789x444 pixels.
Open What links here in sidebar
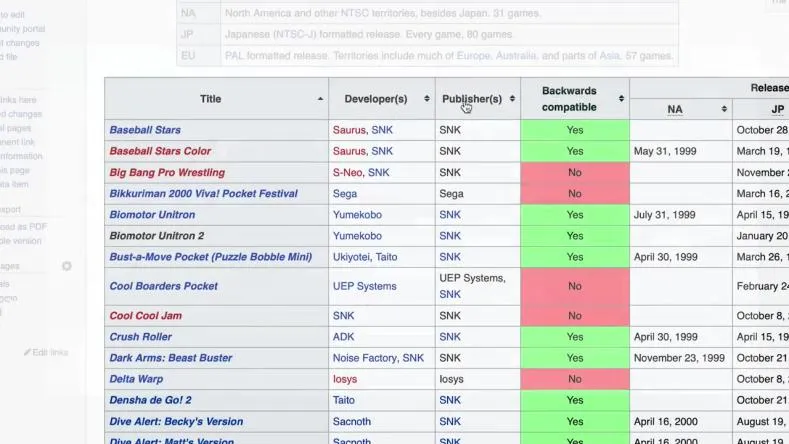(18, 100)
